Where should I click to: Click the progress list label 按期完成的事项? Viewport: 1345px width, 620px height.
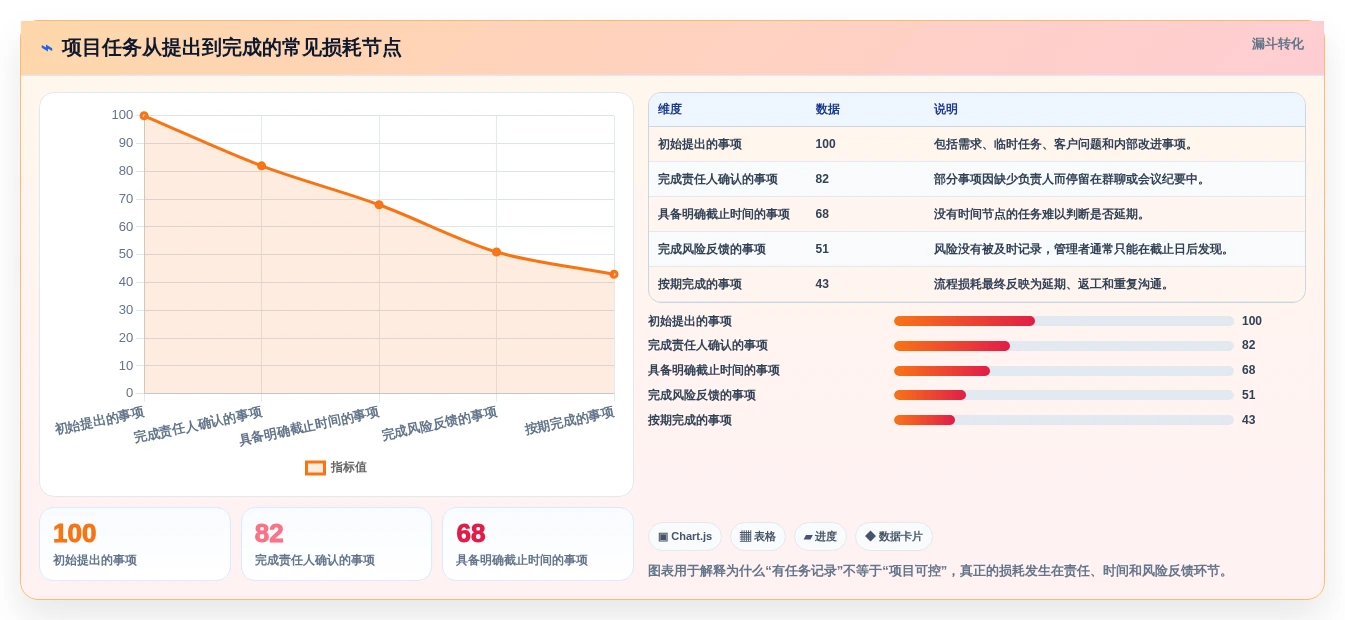(x=690, y=420)
